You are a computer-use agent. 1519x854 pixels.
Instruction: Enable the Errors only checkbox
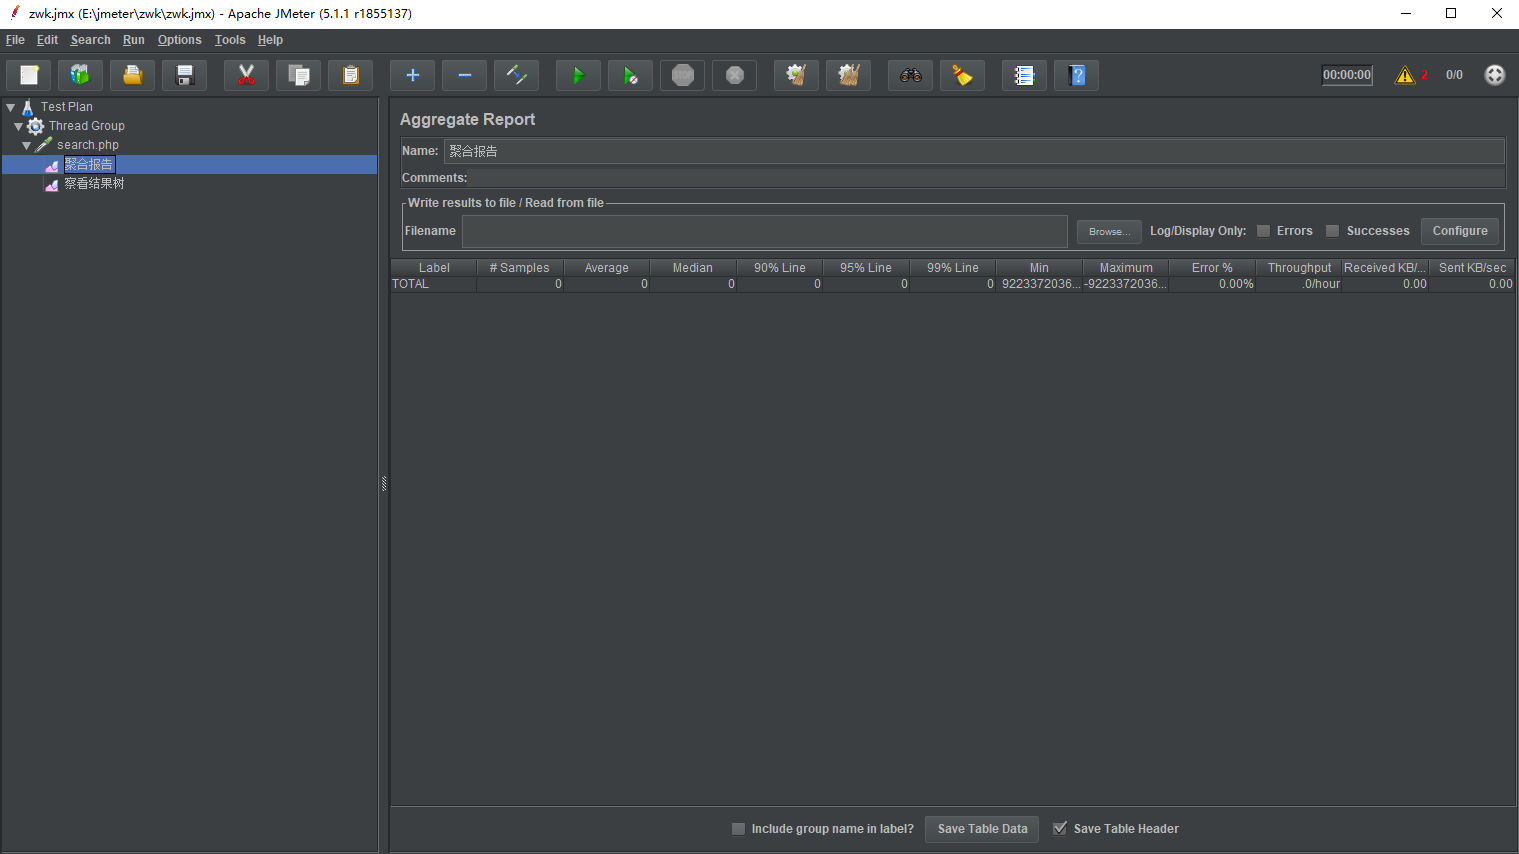pos(1264,231)
